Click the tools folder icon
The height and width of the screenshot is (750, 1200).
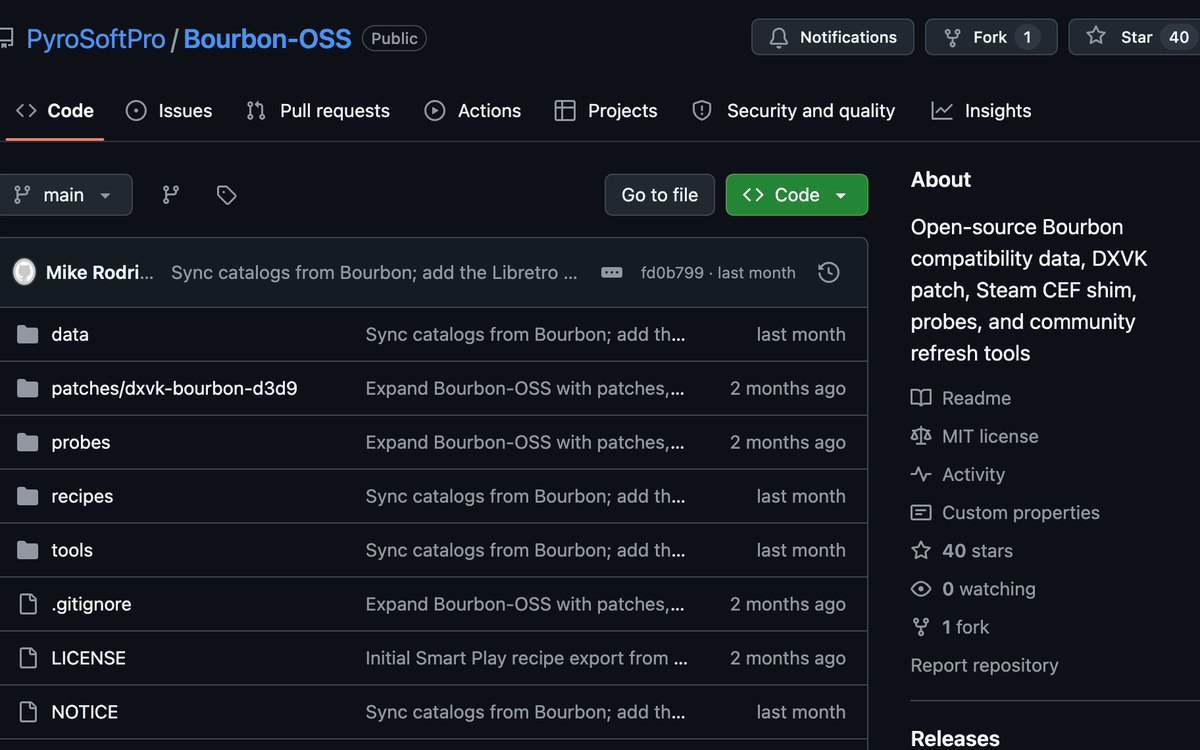[28, 550]
